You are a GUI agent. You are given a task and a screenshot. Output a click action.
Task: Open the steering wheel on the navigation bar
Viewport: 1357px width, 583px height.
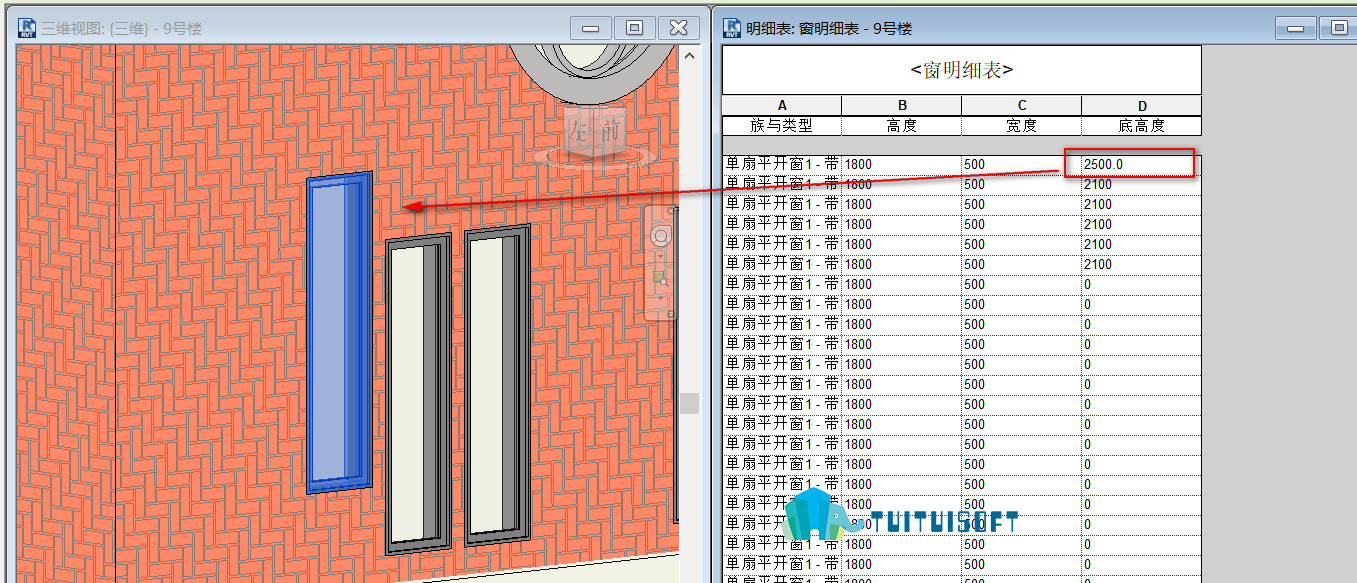pyautogui.click(x=660, y=237)
